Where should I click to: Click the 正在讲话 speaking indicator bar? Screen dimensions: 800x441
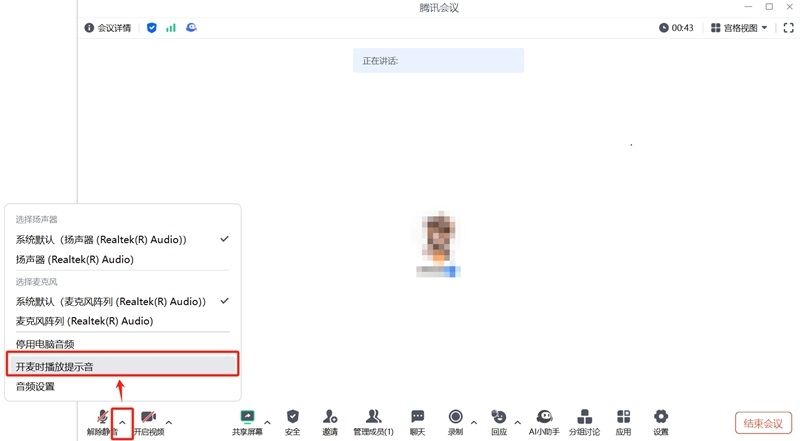438,60
